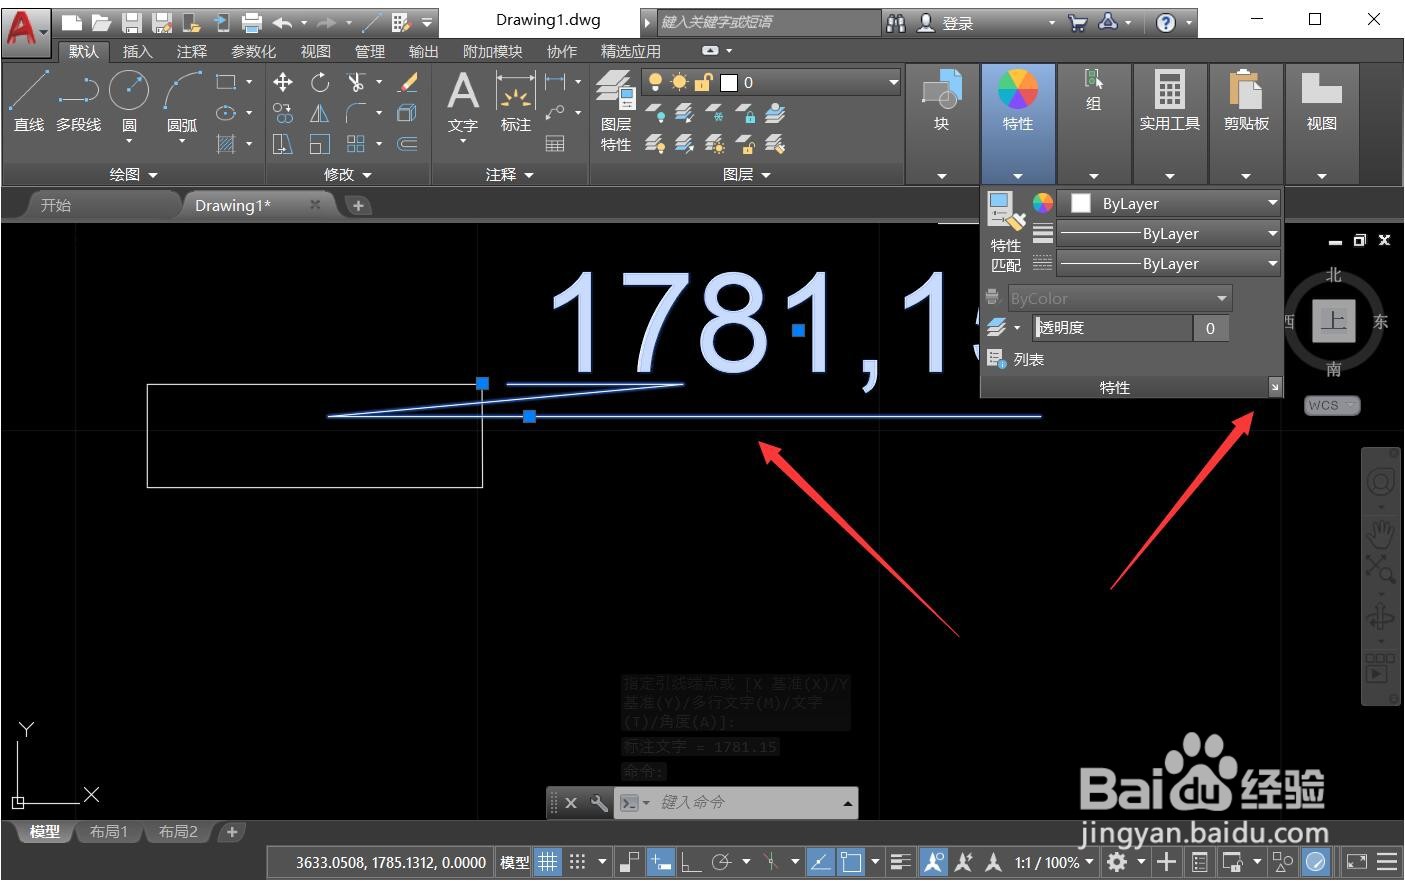Toggle lineweight display in status bar
The width and height of the screenshot is (1405, 881).
[901, 861]
